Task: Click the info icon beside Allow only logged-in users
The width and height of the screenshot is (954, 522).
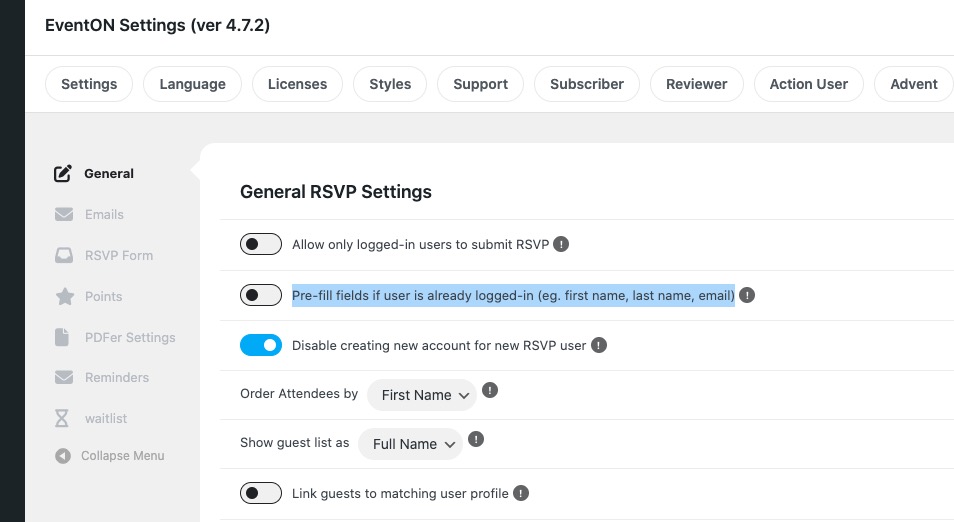Action: point(561,244)
